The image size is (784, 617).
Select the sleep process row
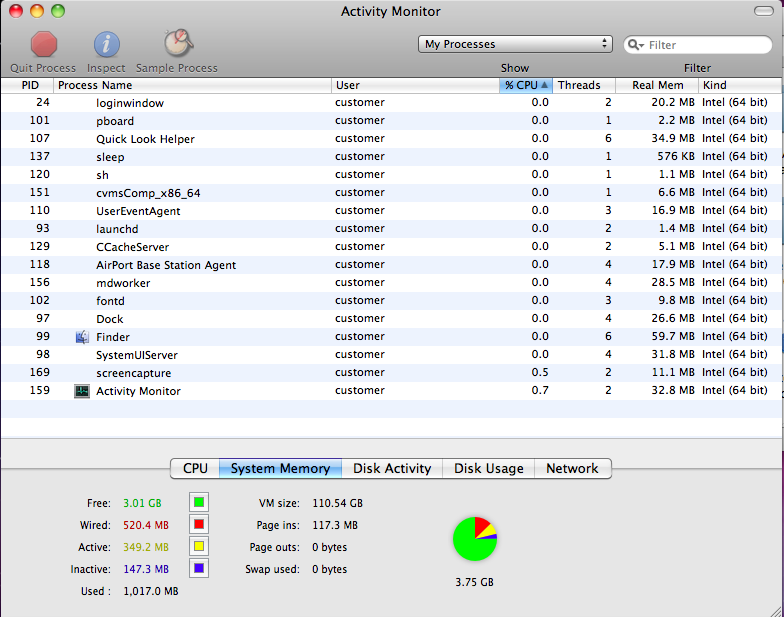click(391, 156)
